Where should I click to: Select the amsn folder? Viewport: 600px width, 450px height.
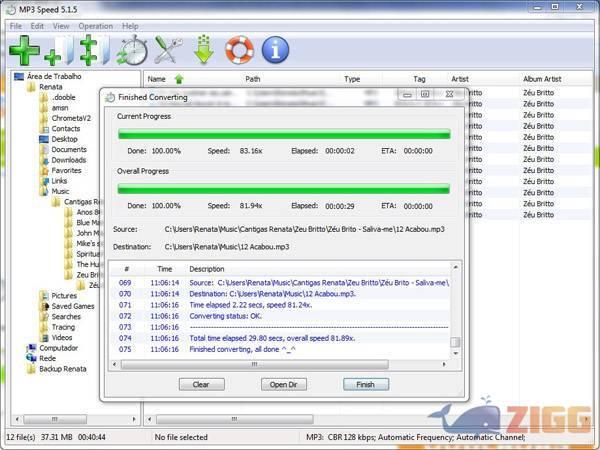point(54,108)
